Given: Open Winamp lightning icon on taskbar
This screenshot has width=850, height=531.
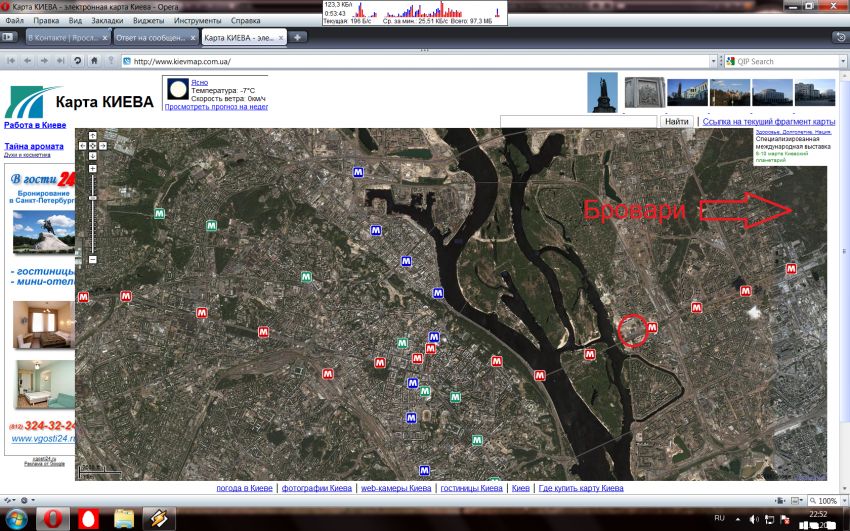Looking at the screenshot, I should (159, 519).
